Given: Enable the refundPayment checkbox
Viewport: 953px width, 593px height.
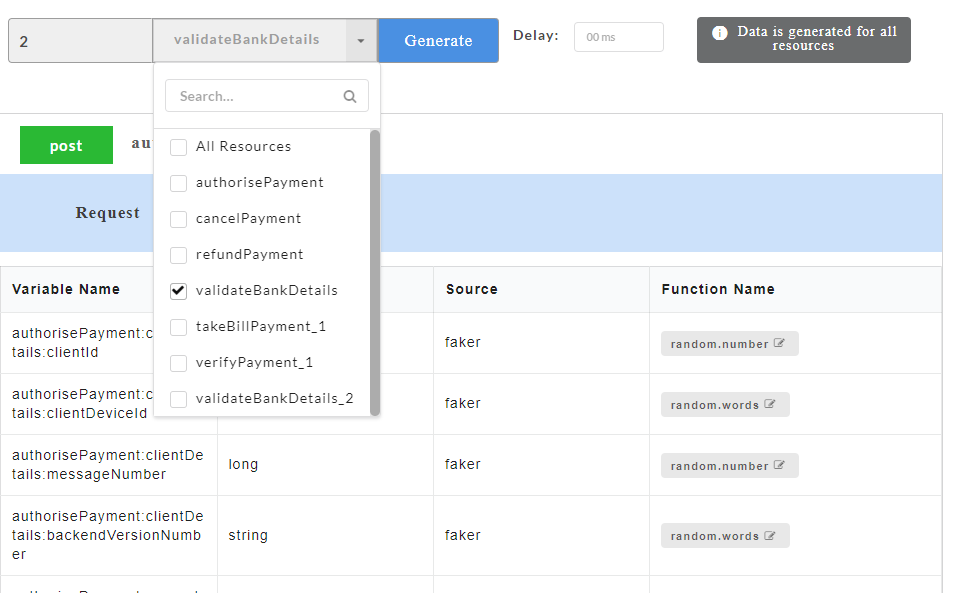Looking at the screenshot, I should [179, 255].
